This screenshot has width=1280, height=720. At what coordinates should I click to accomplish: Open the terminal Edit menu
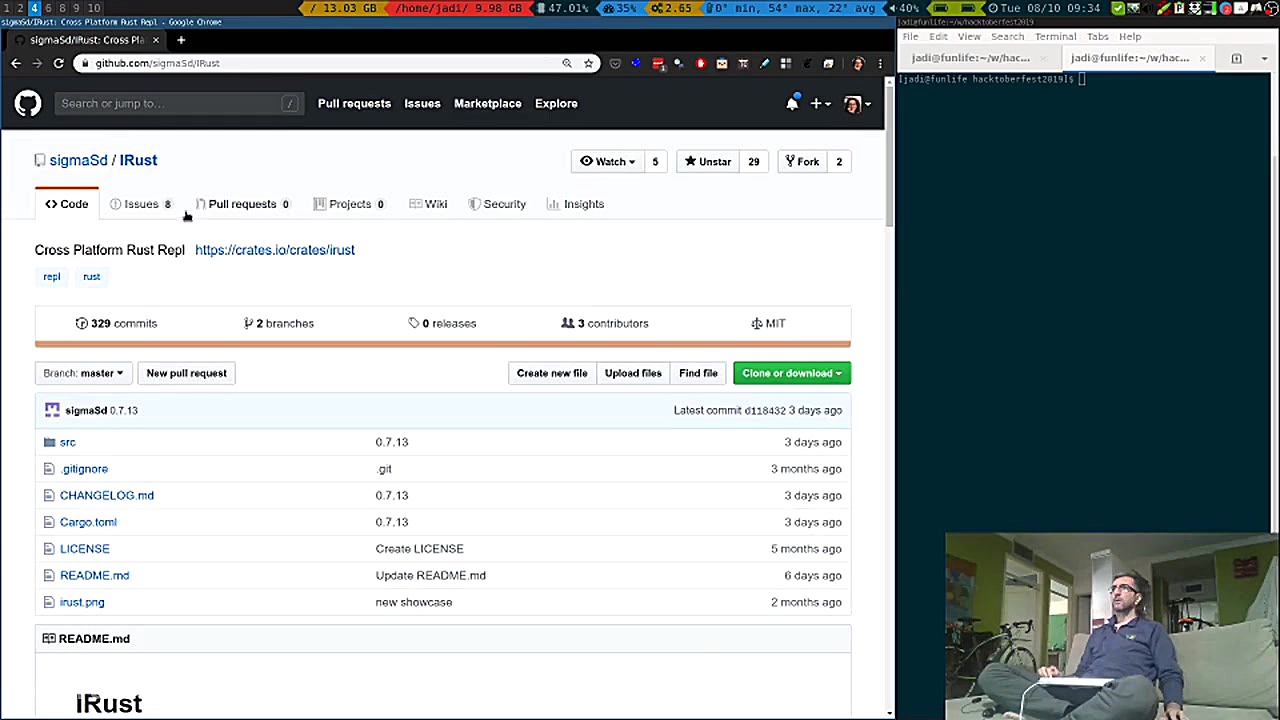tap(938, 37)
